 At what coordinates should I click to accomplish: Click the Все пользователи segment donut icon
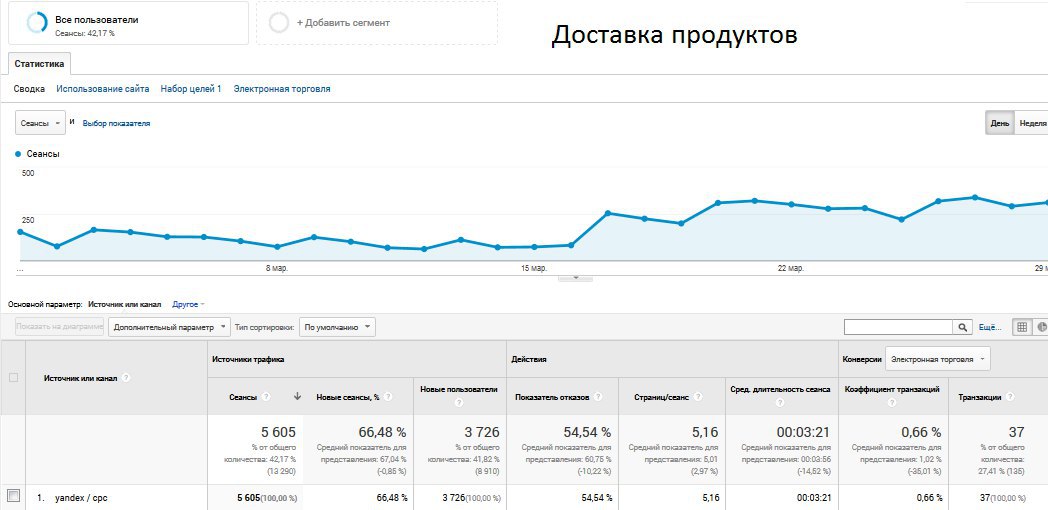(x=37, y=23)
